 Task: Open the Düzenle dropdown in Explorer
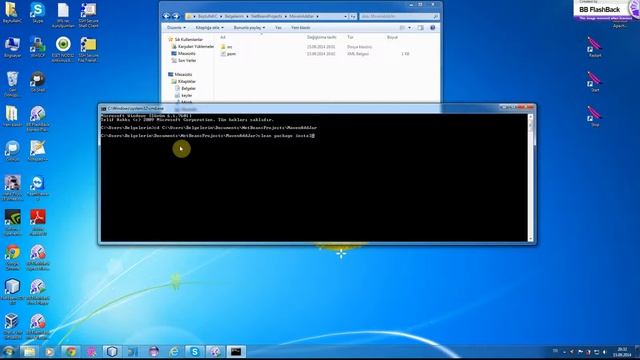(x=176, y=28)
